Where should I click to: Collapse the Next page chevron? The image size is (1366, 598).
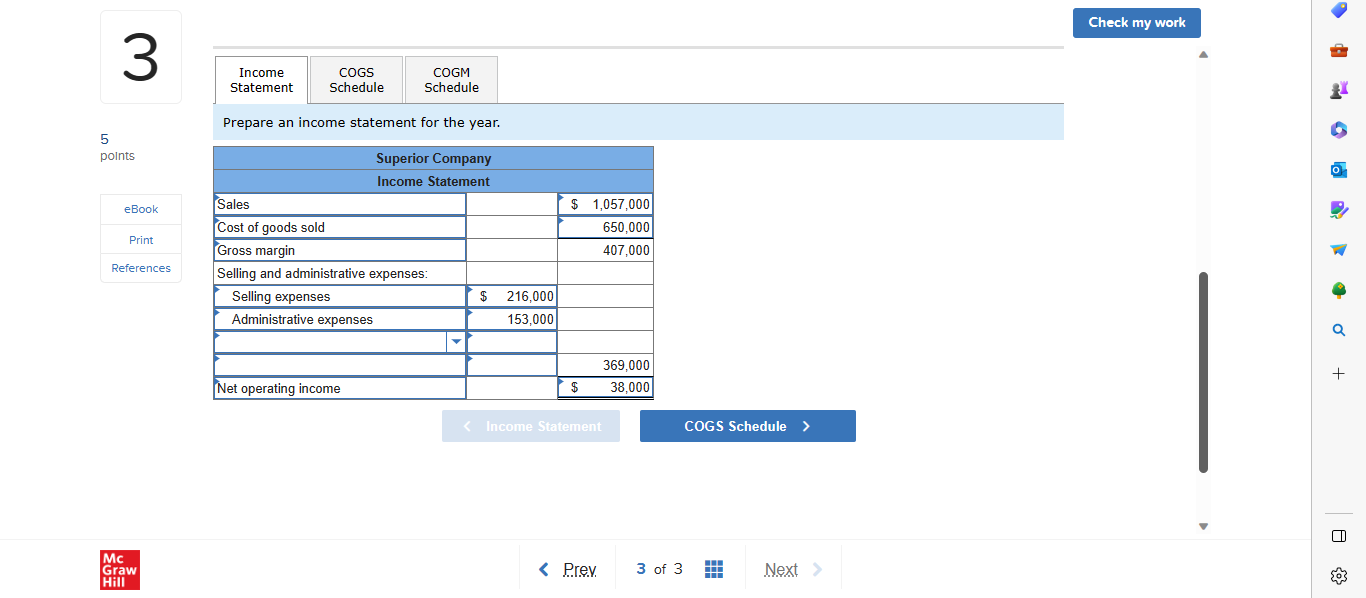tap(818, 569)
